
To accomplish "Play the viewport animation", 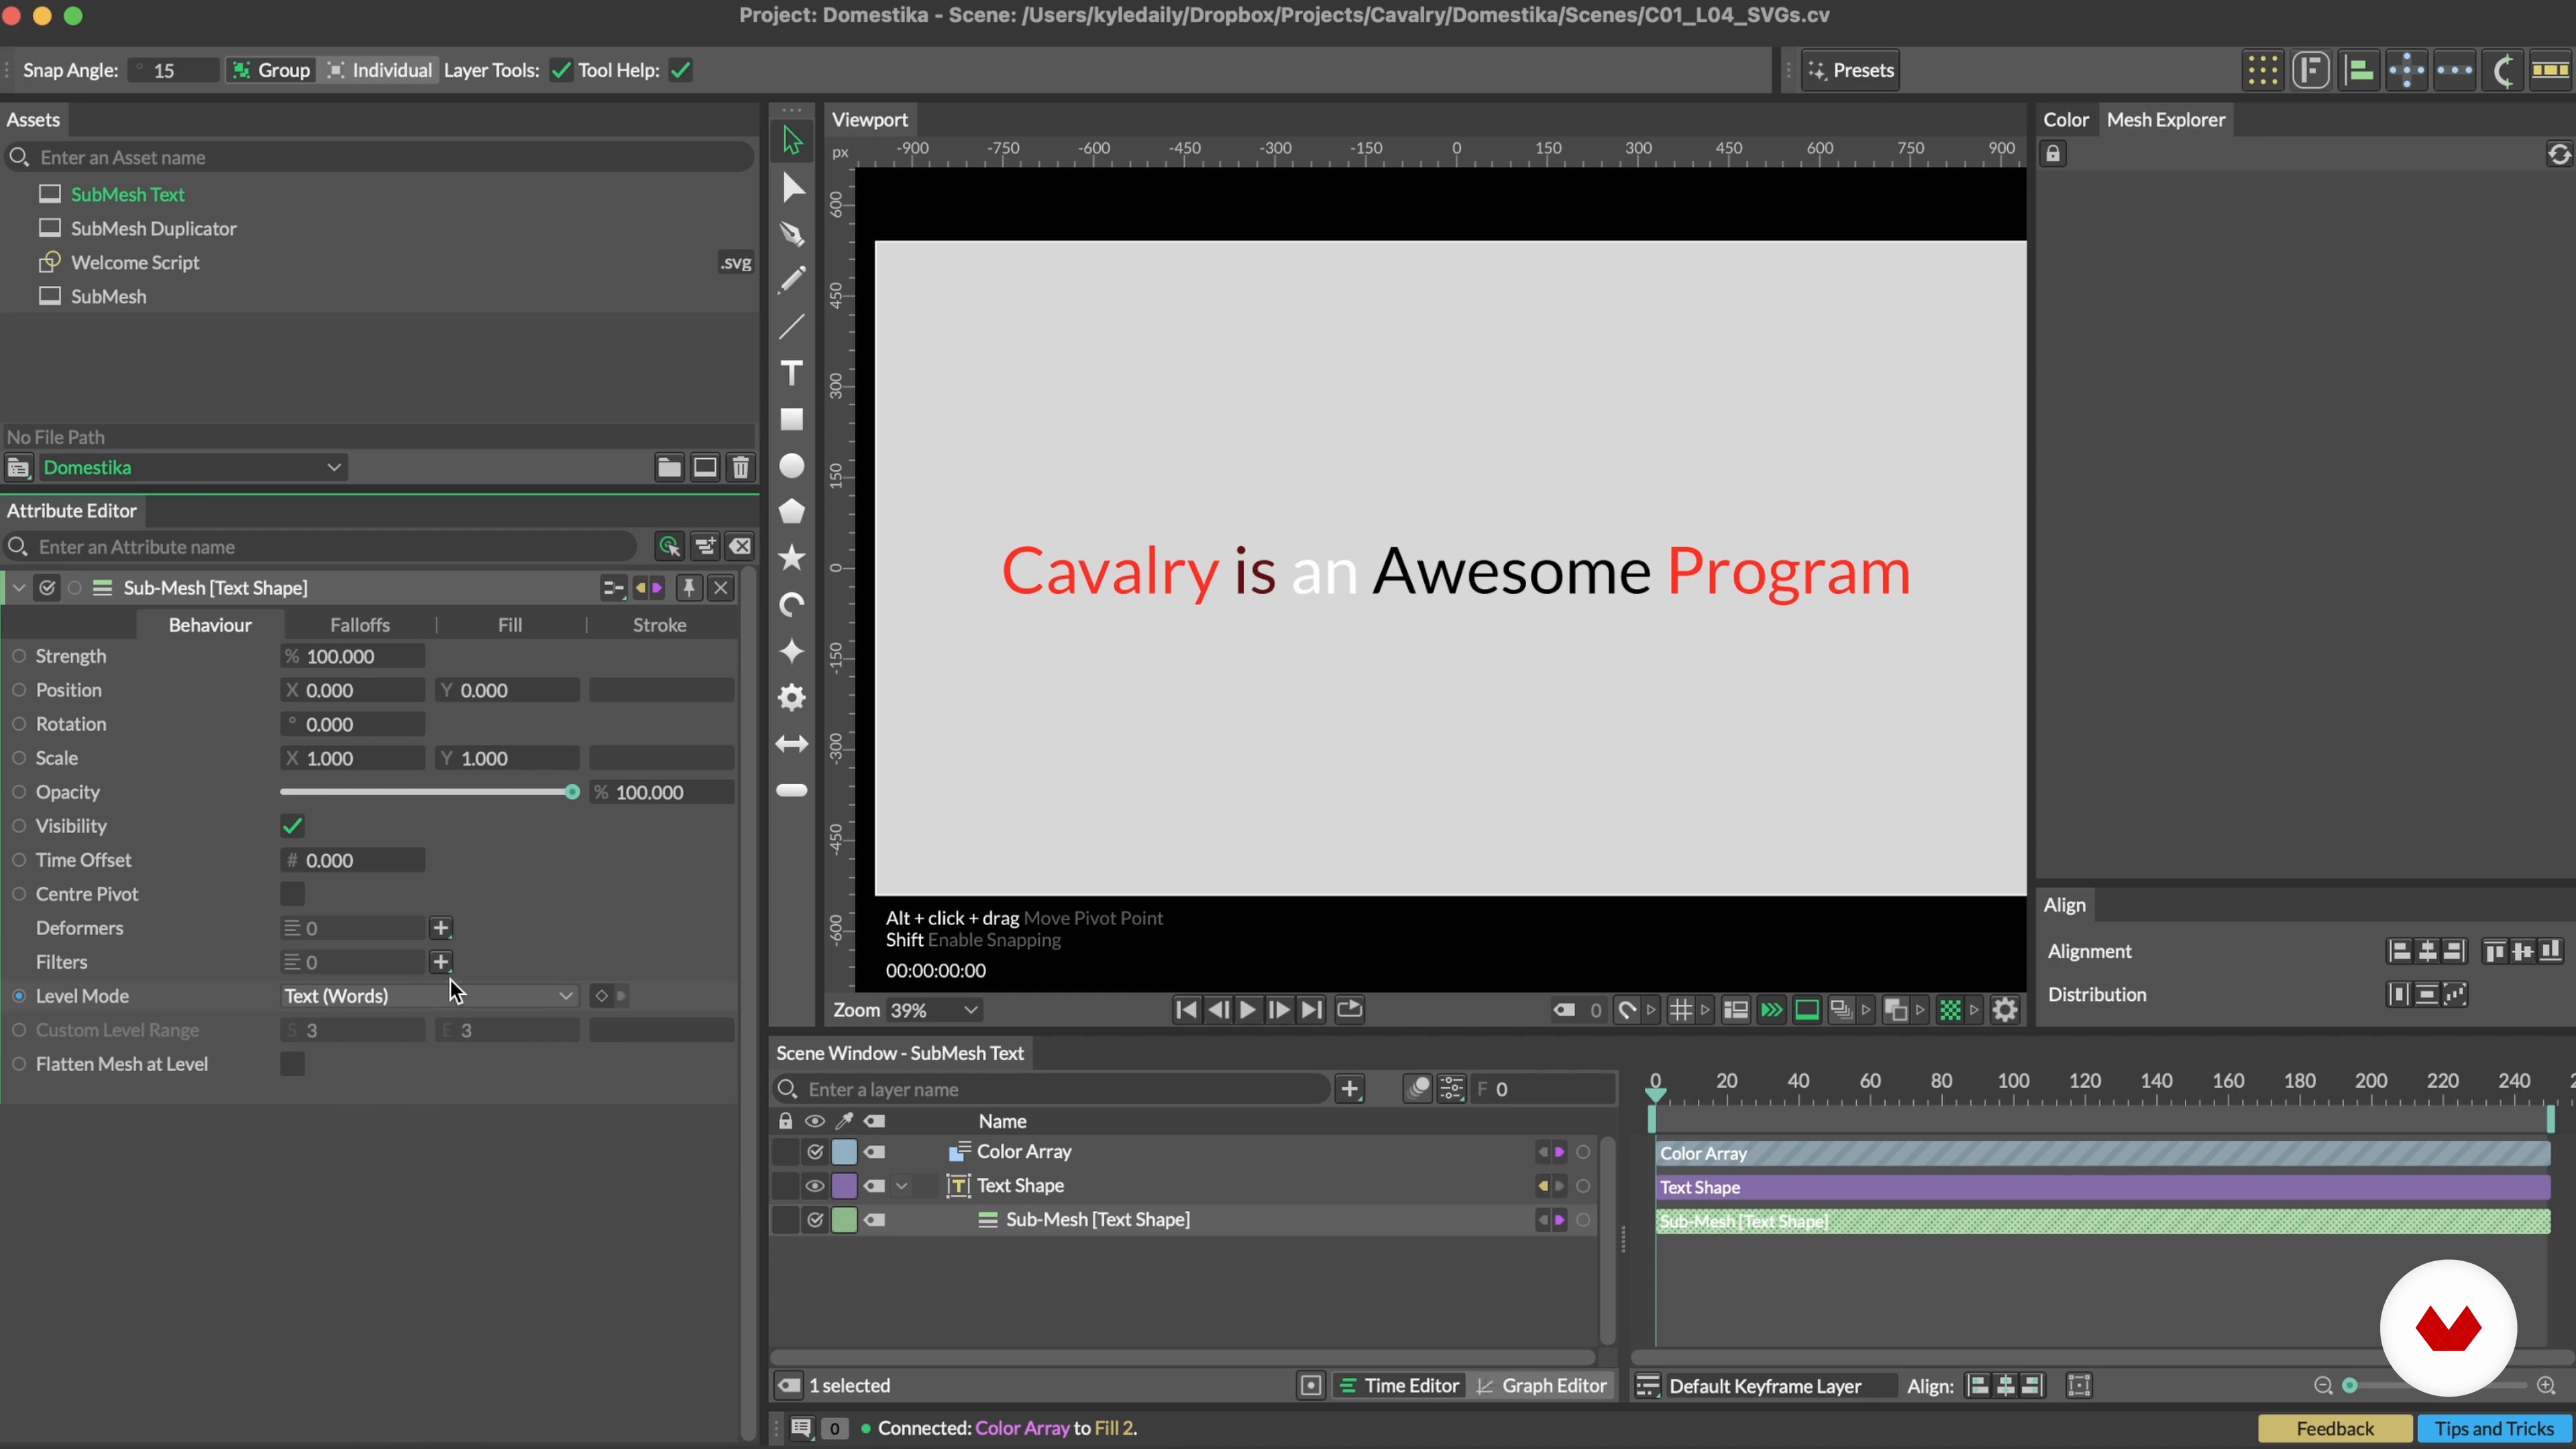I will (1247, 1010).
